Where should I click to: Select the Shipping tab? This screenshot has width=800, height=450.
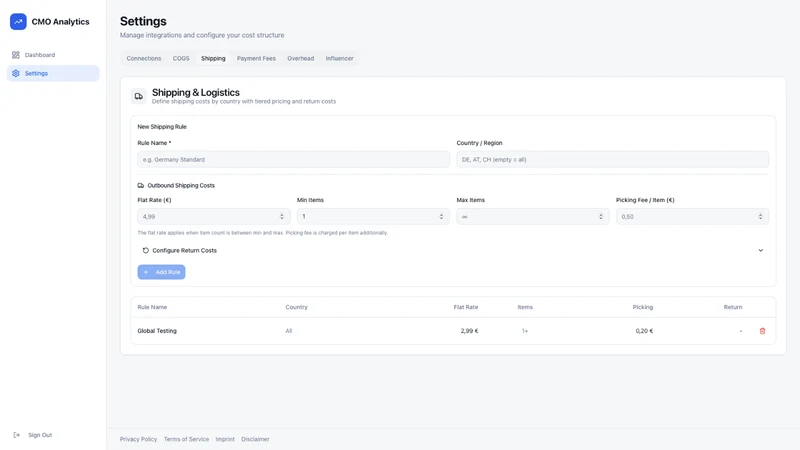213,58
